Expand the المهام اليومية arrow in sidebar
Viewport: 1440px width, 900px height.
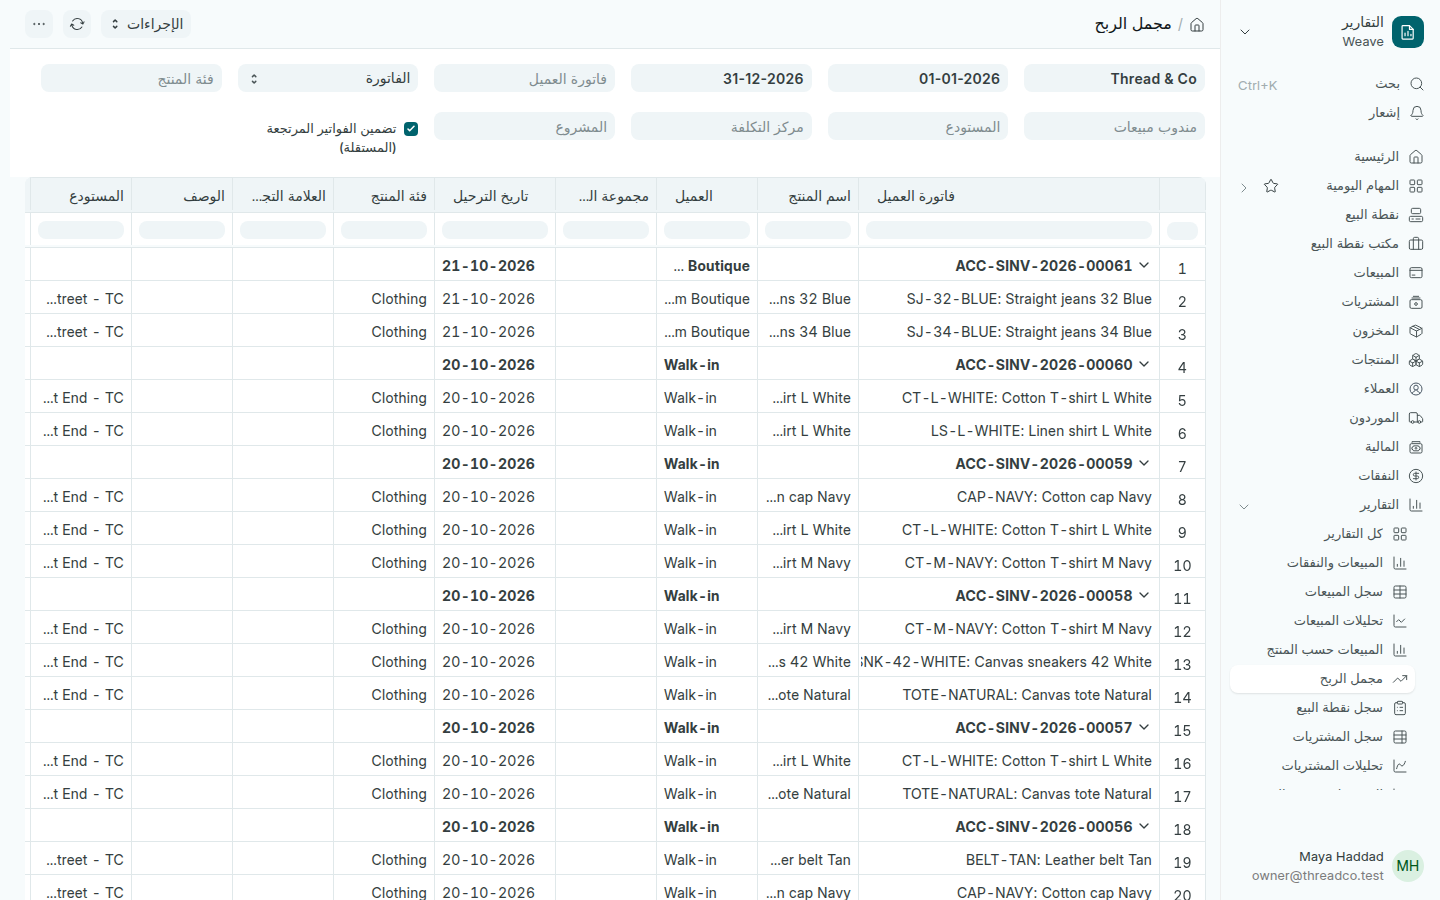[x=1244, y=187]
